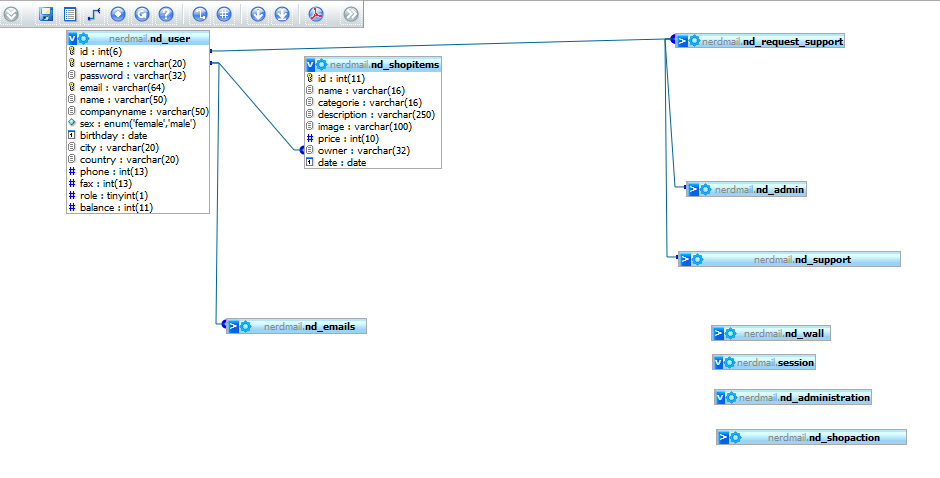Click the create relation line icon
This screenshot has height=478, width=940.
click(94, 14)
